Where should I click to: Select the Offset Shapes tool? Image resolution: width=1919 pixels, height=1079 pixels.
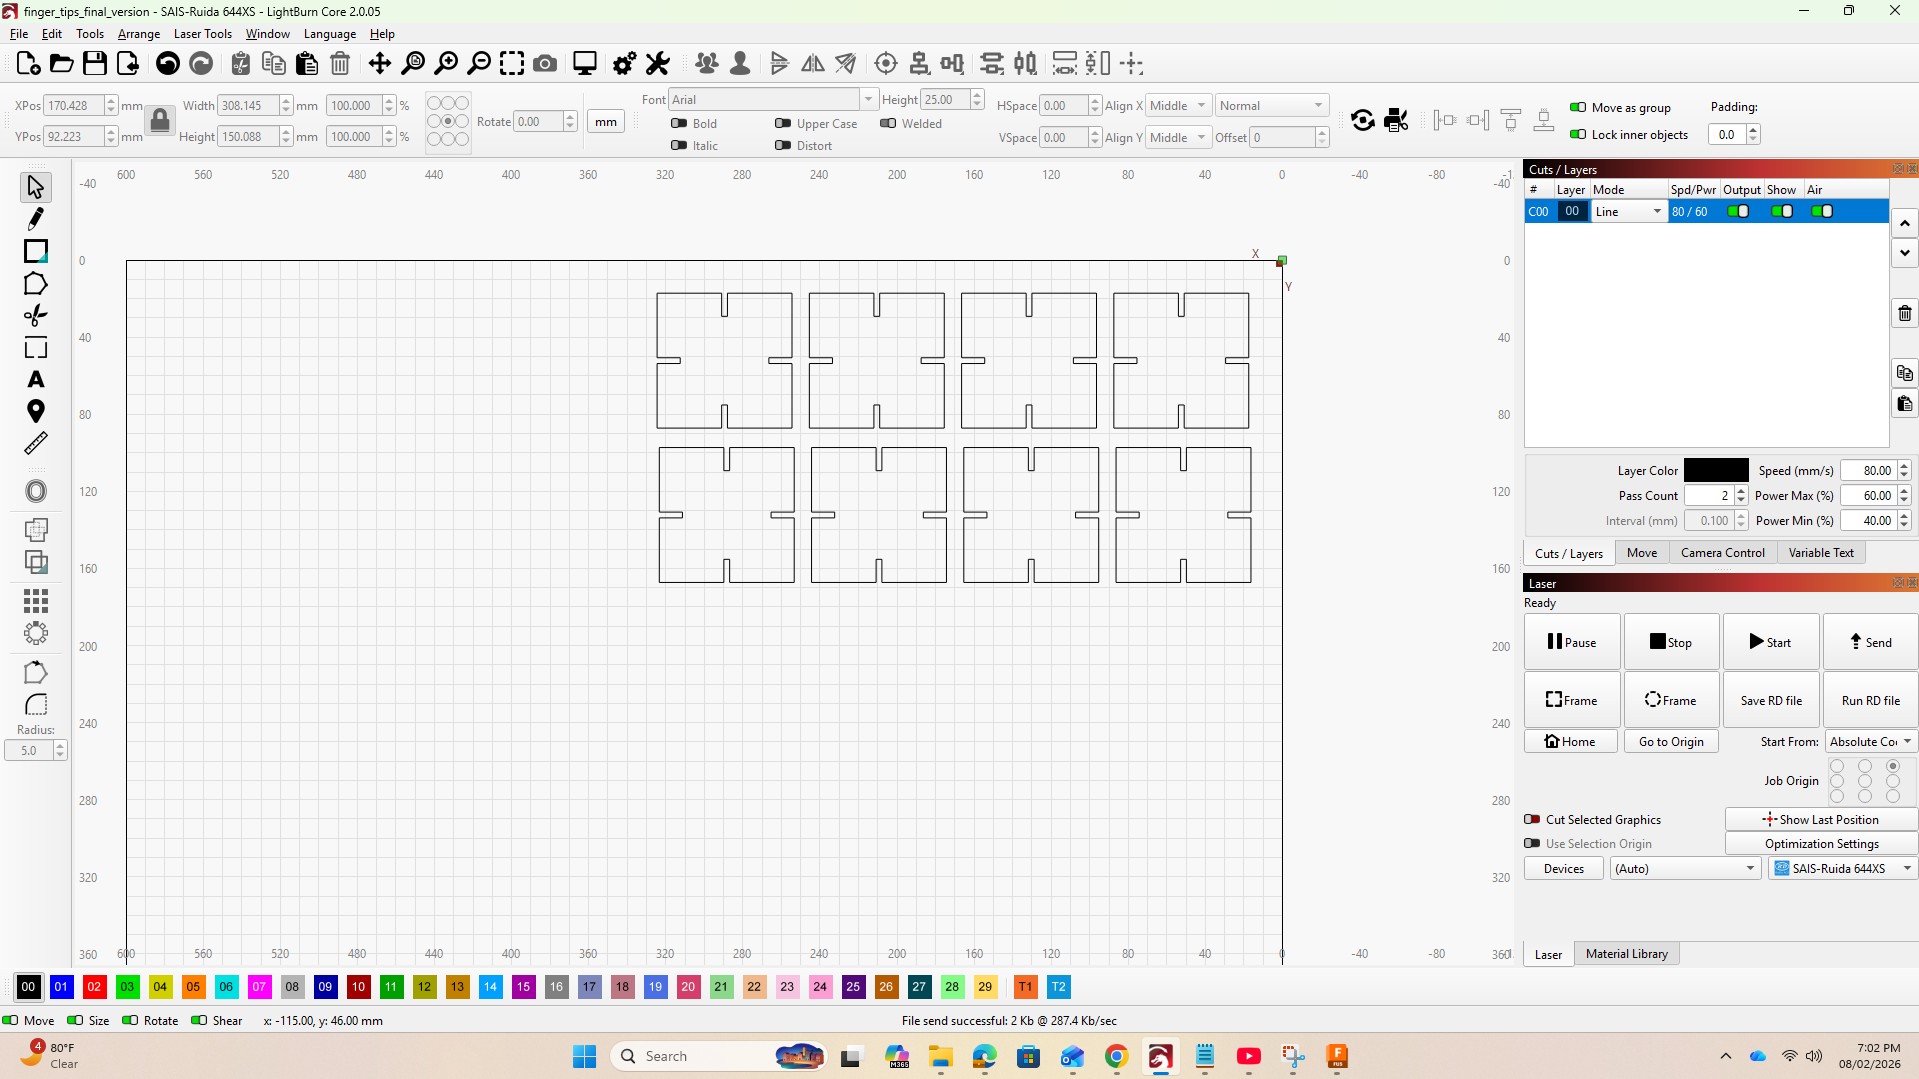[36, 491]
